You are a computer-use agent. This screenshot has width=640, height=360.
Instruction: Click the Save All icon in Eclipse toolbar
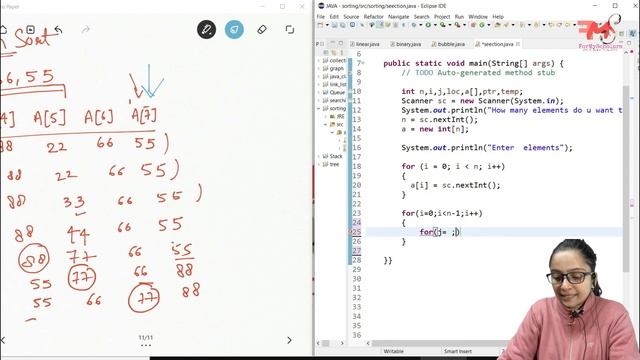click(x=342, y=25)
